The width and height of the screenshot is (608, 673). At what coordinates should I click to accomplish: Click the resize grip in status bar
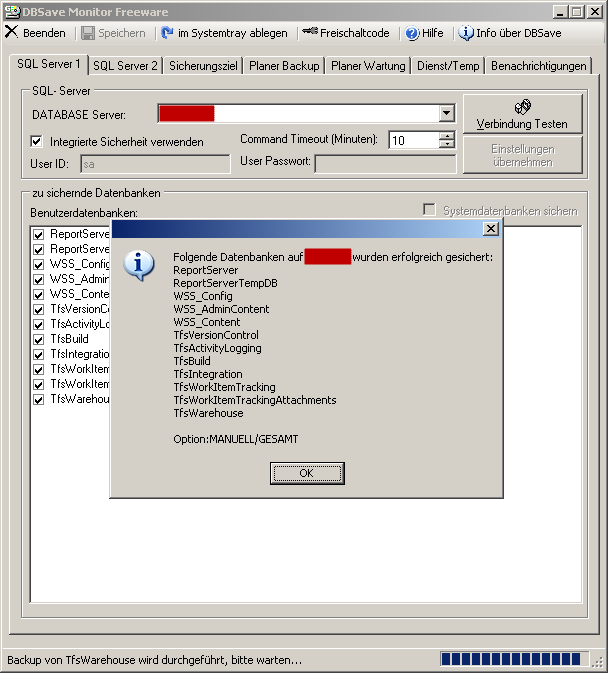[598, 663]
